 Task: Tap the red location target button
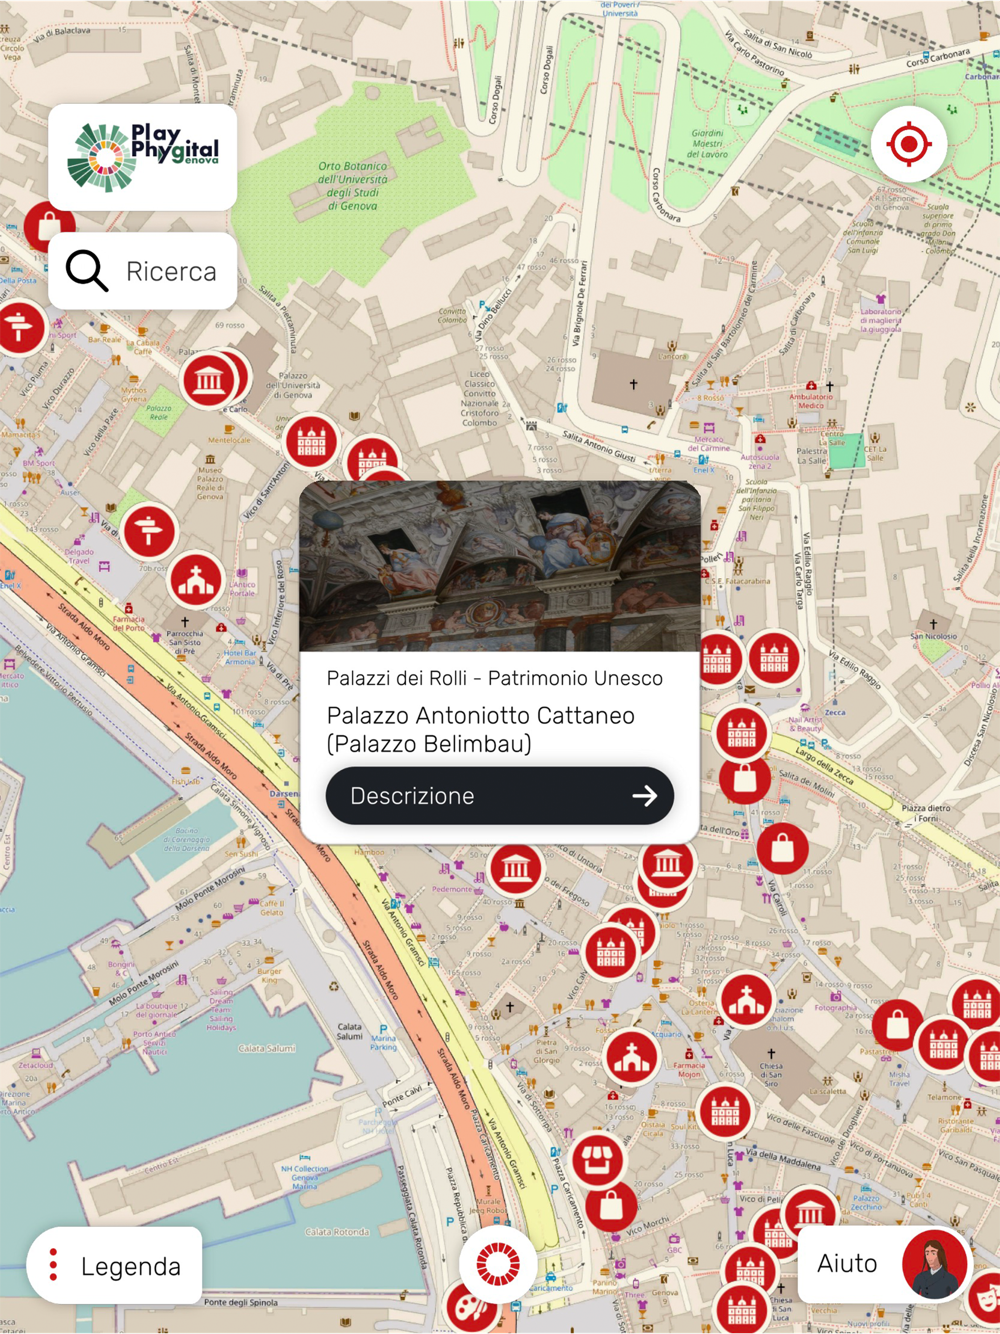(x=909, y=144)
